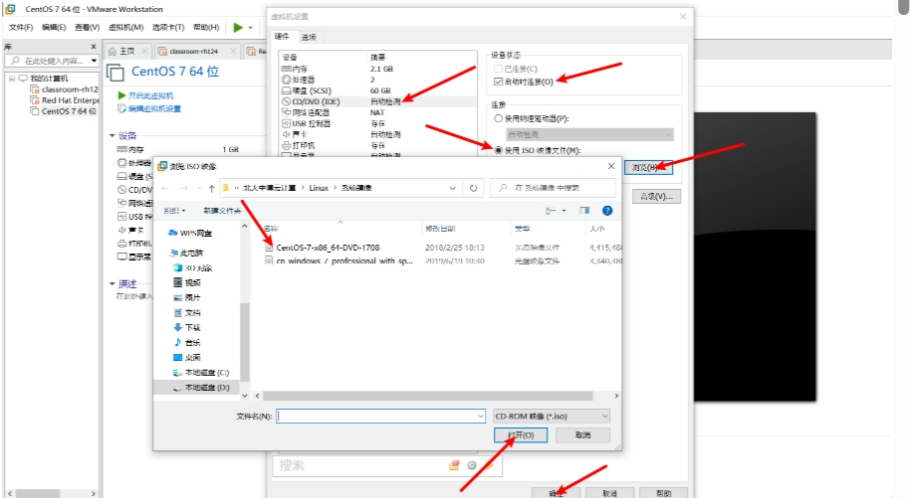This screenshot has width=910, height=498.
Task: Select the 声卡 sound card icon
Action: pos(286,134)
